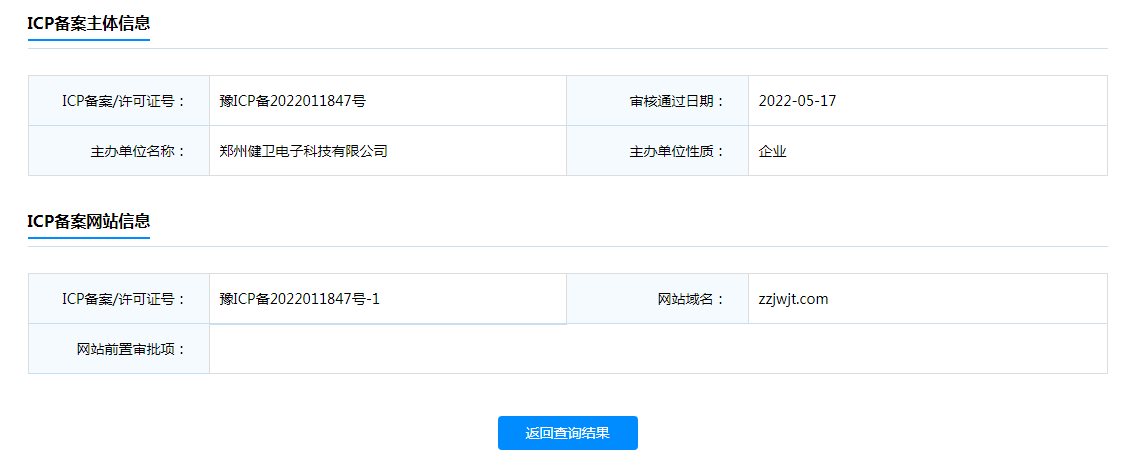
Task: Click the company name 郑州健卫电子科技有限公司
Action: pos(303,152)
